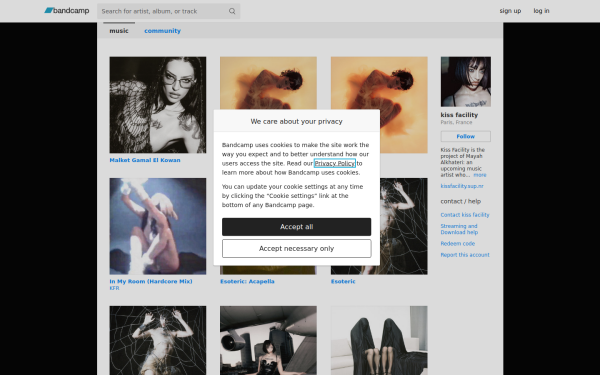Switch to the music tab
The image size is (600, 375).
119,31
